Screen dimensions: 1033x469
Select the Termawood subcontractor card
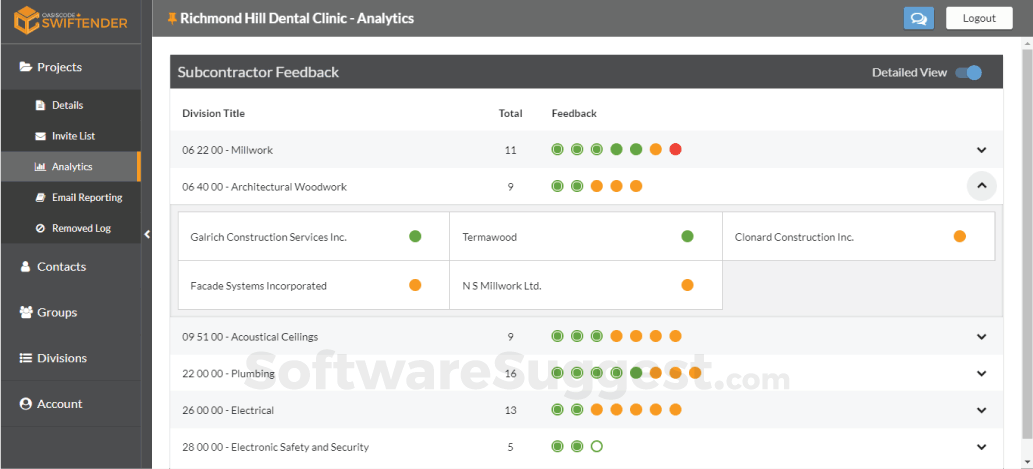tap(586, 236)
